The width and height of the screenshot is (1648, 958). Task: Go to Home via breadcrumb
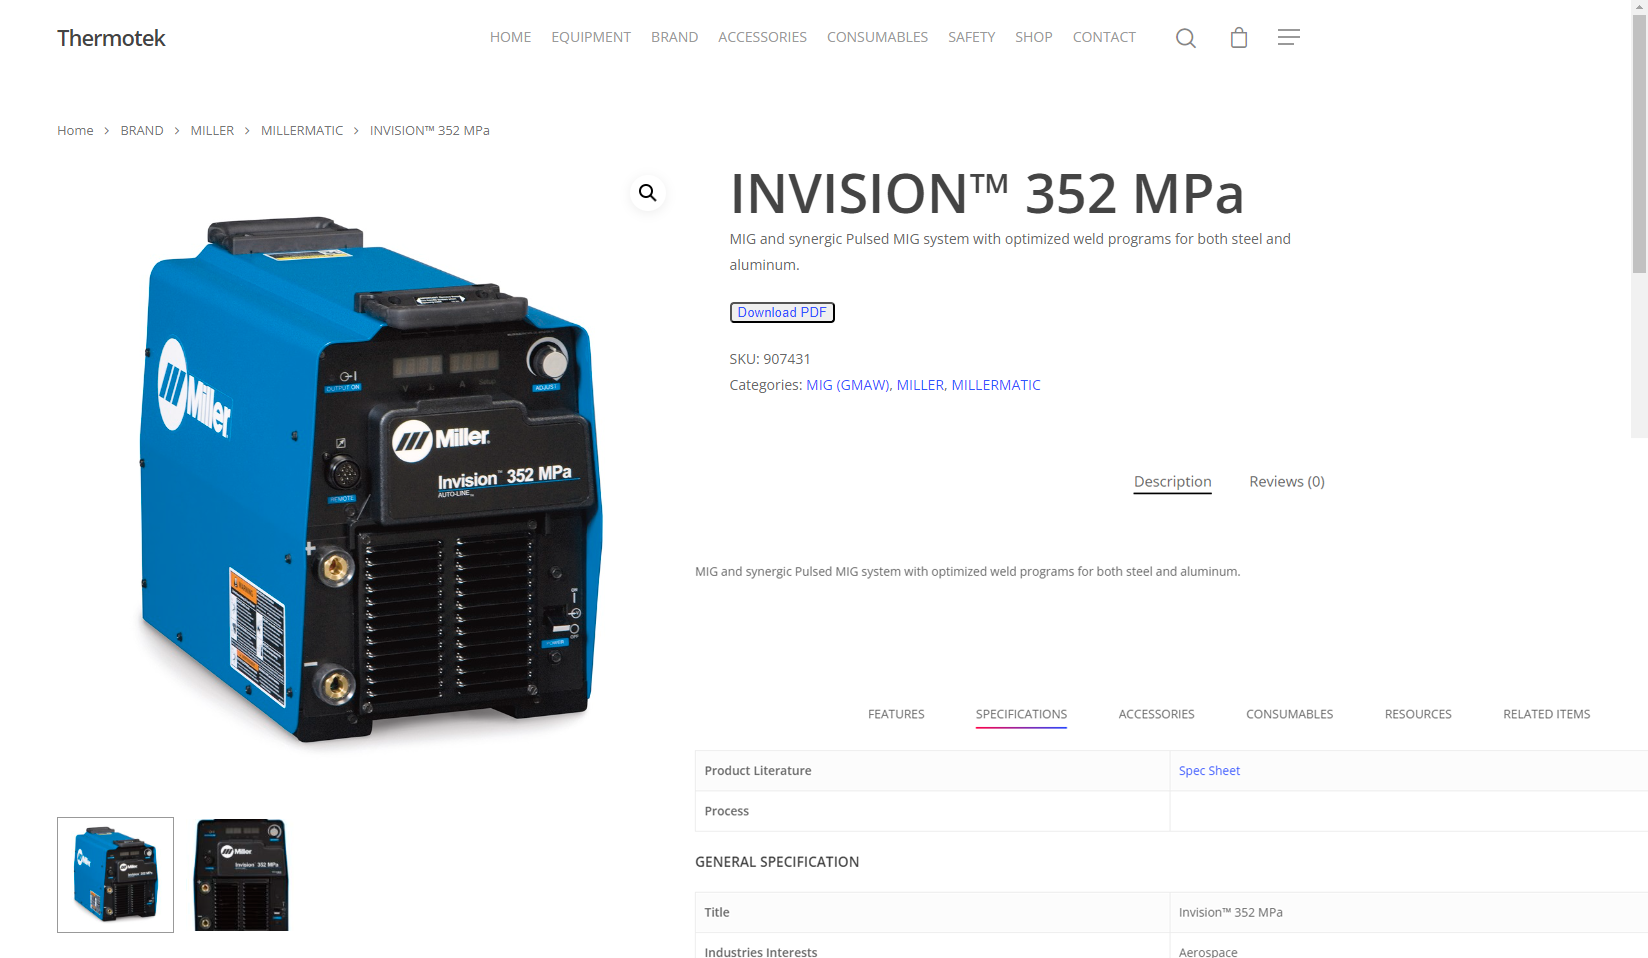[75, 131]
